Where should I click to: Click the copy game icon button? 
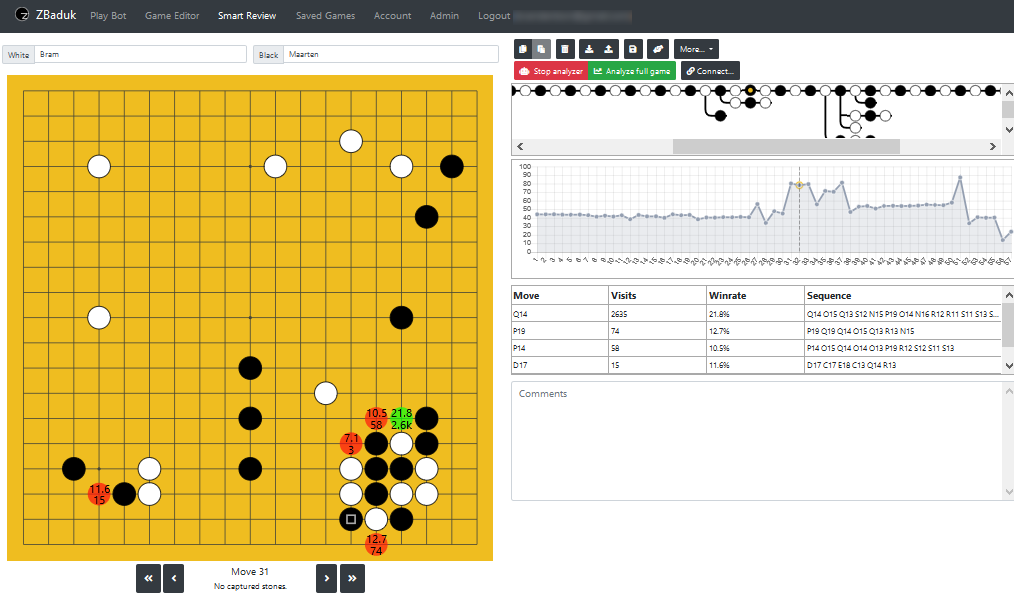click(523, 49)
